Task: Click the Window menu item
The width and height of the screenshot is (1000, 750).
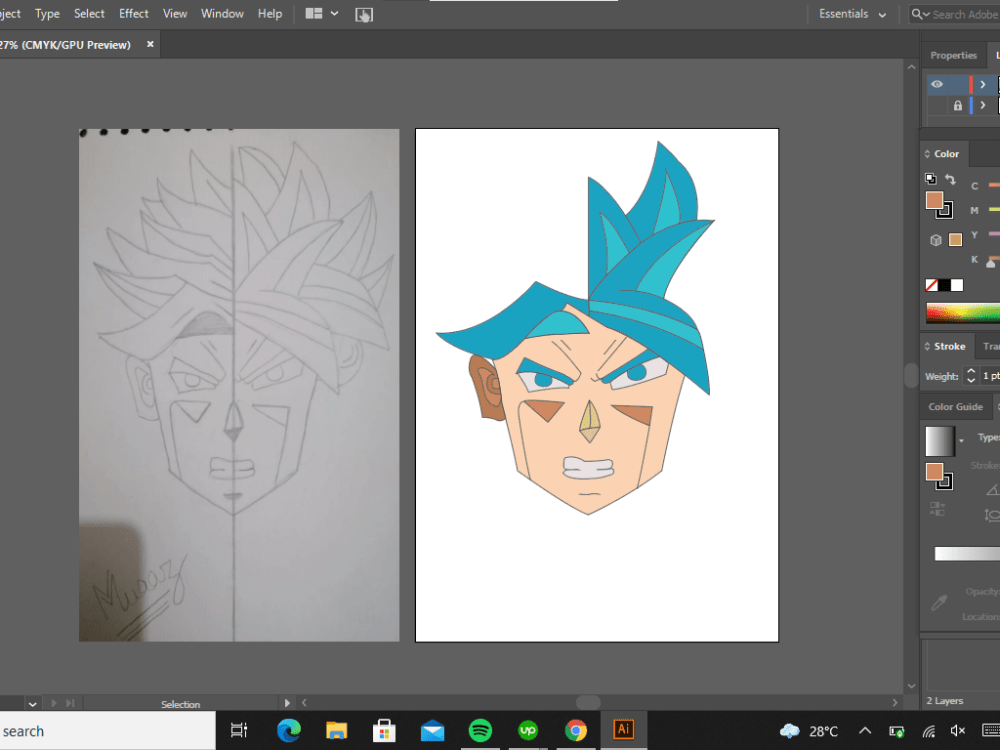Action: pyautogui.click(x=222, y=13)
